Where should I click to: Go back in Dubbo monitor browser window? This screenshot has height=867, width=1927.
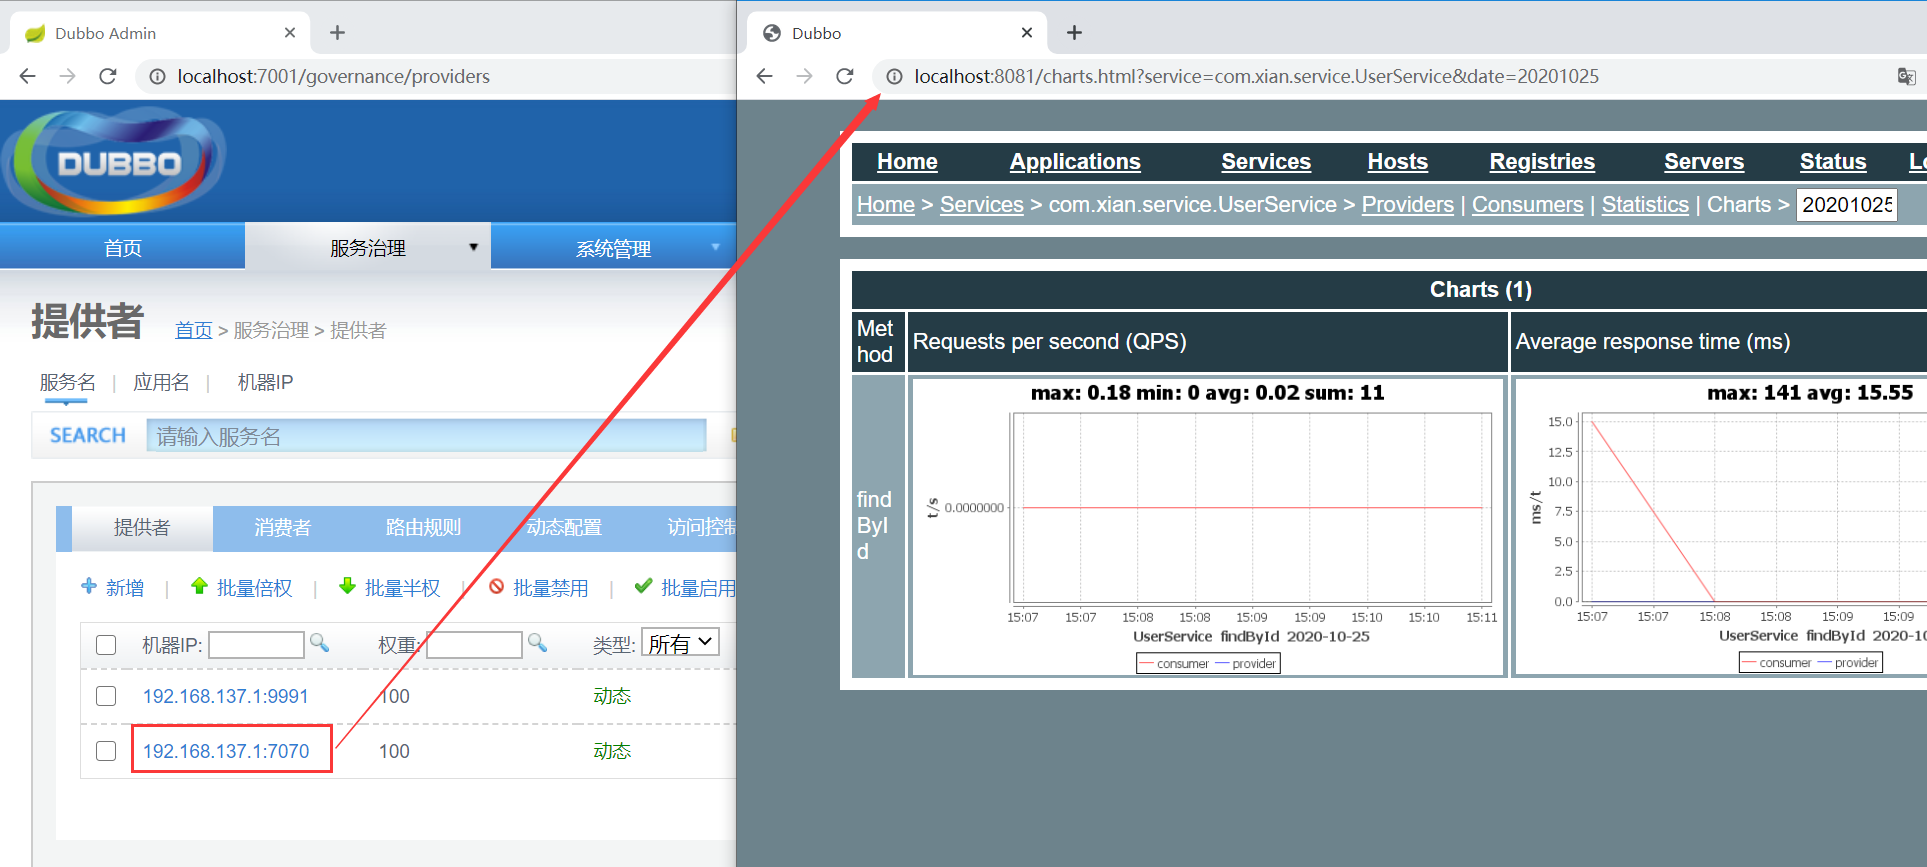tap(765, 76)
